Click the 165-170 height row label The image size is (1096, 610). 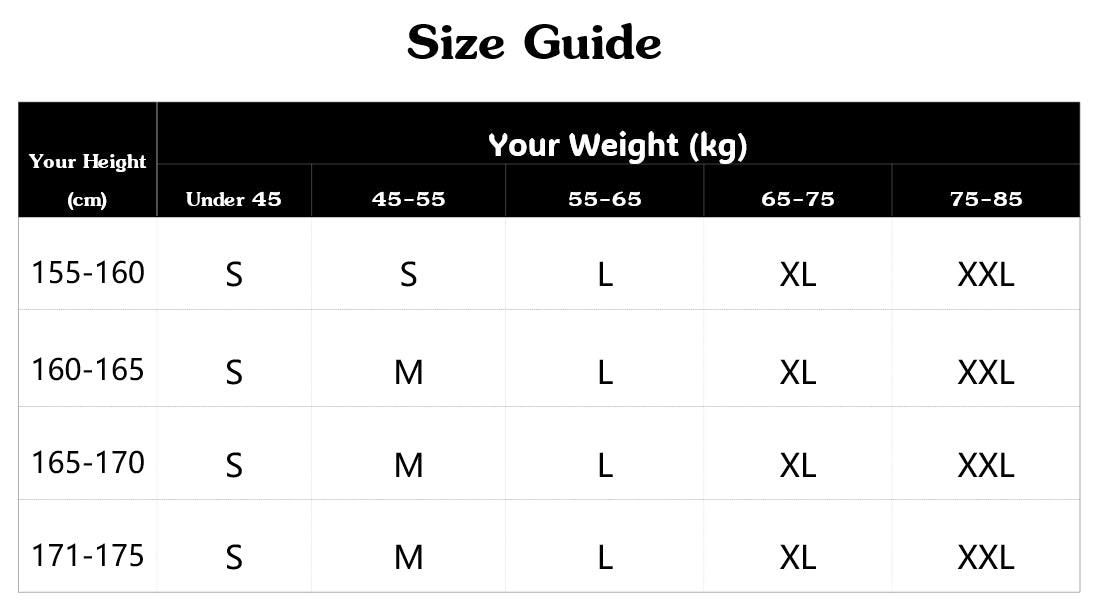click(x=88, y=463)
